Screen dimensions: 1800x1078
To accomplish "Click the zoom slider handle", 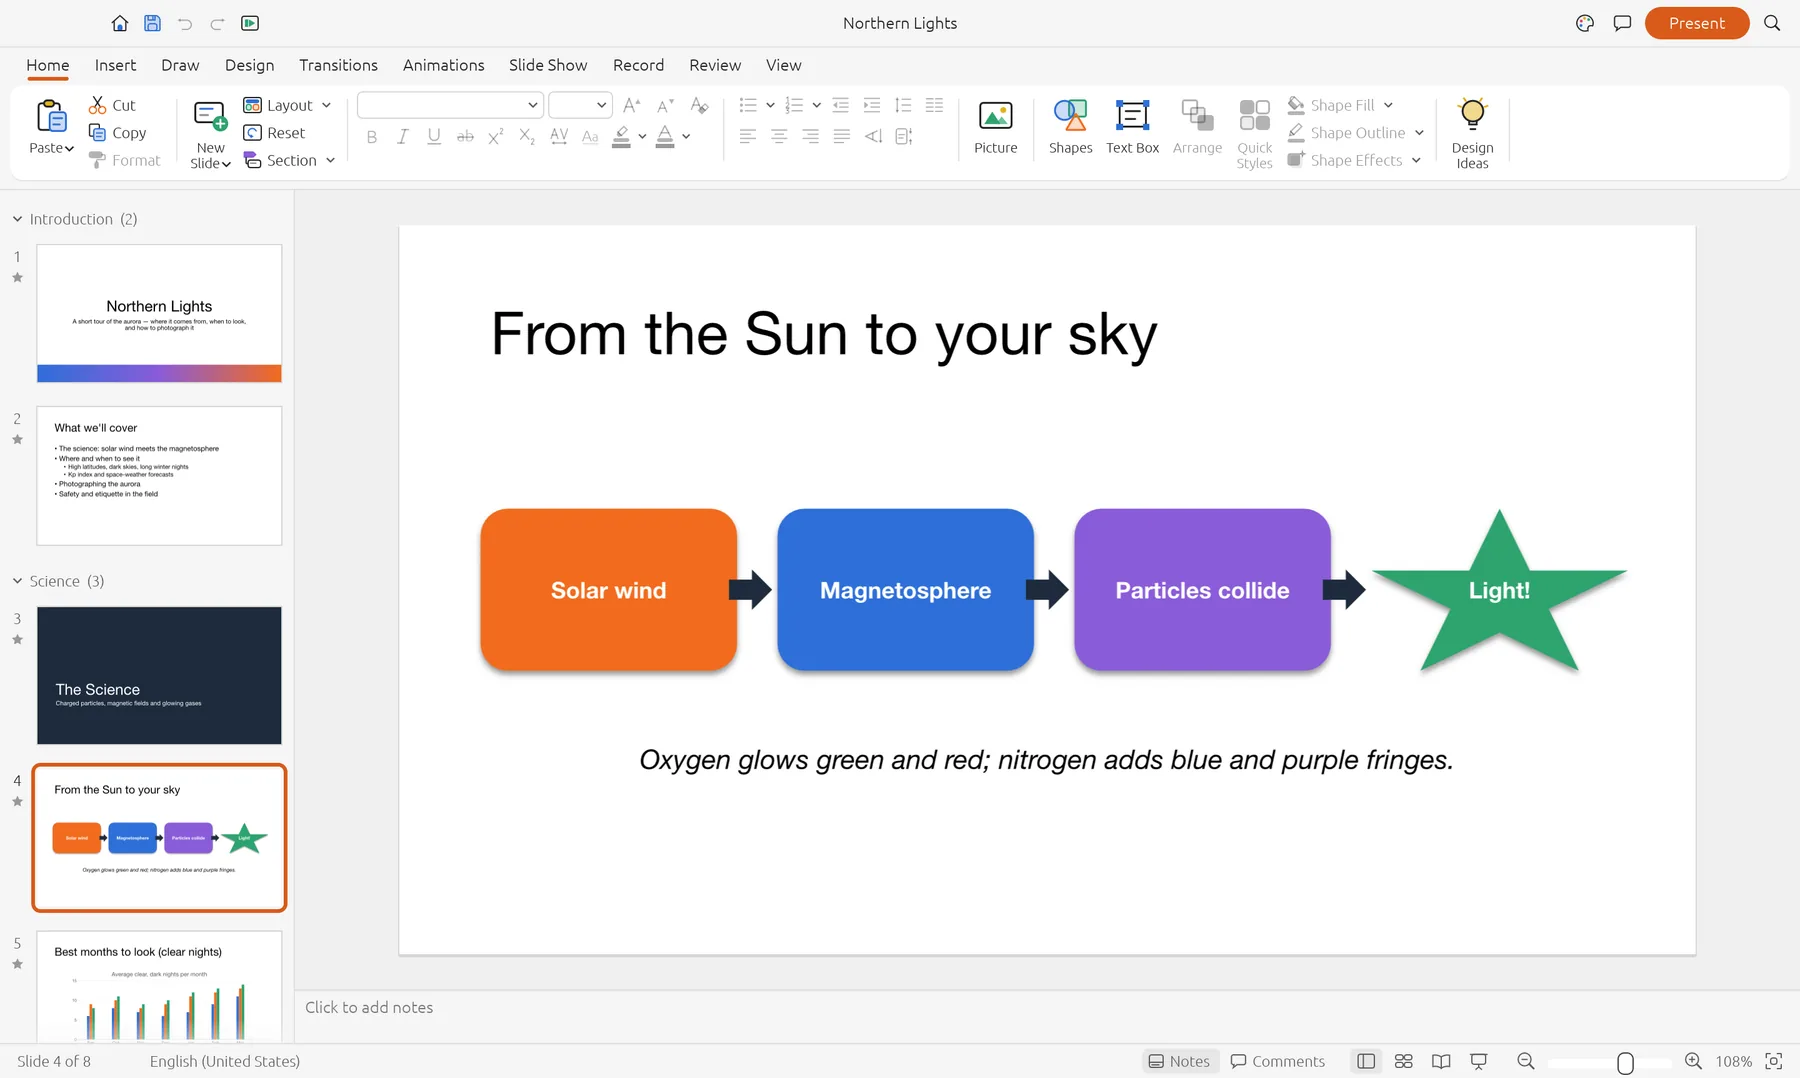I will 1625,1062.
